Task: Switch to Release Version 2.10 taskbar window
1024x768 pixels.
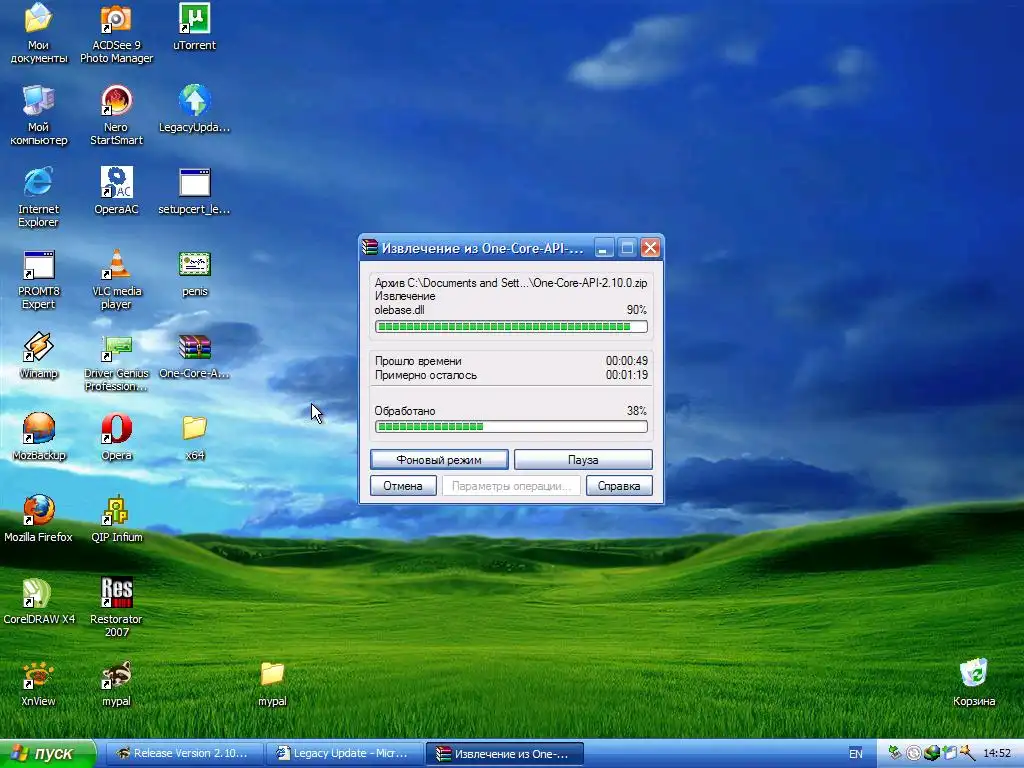Action: click(x=184, y=754)
